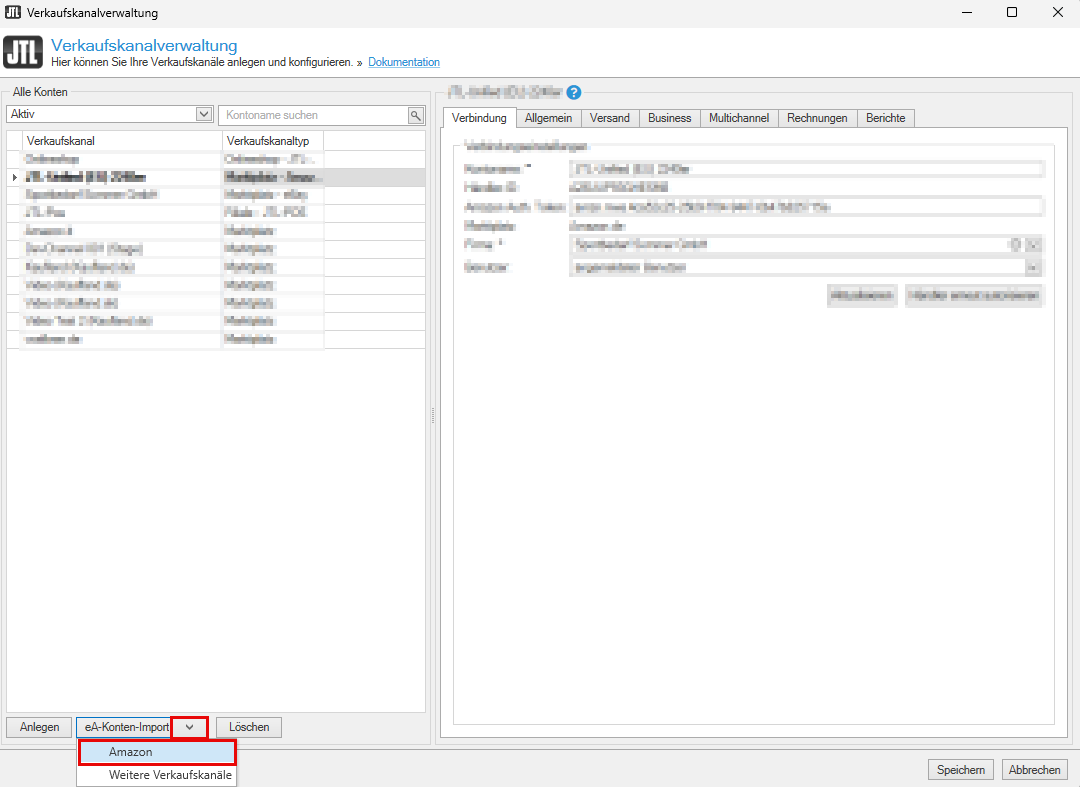
Task: Click the Anlegen button
Action: coord(39,727)
